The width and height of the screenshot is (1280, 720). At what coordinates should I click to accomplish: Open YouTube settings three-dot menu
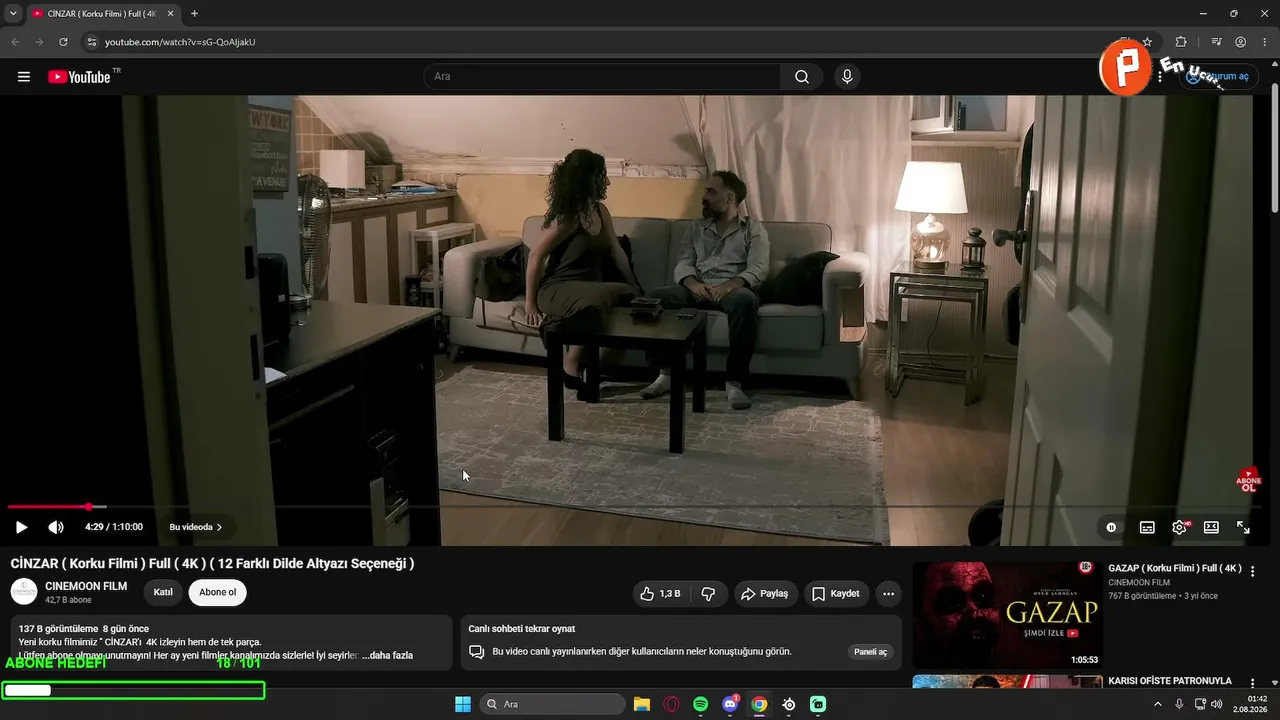1160,77
